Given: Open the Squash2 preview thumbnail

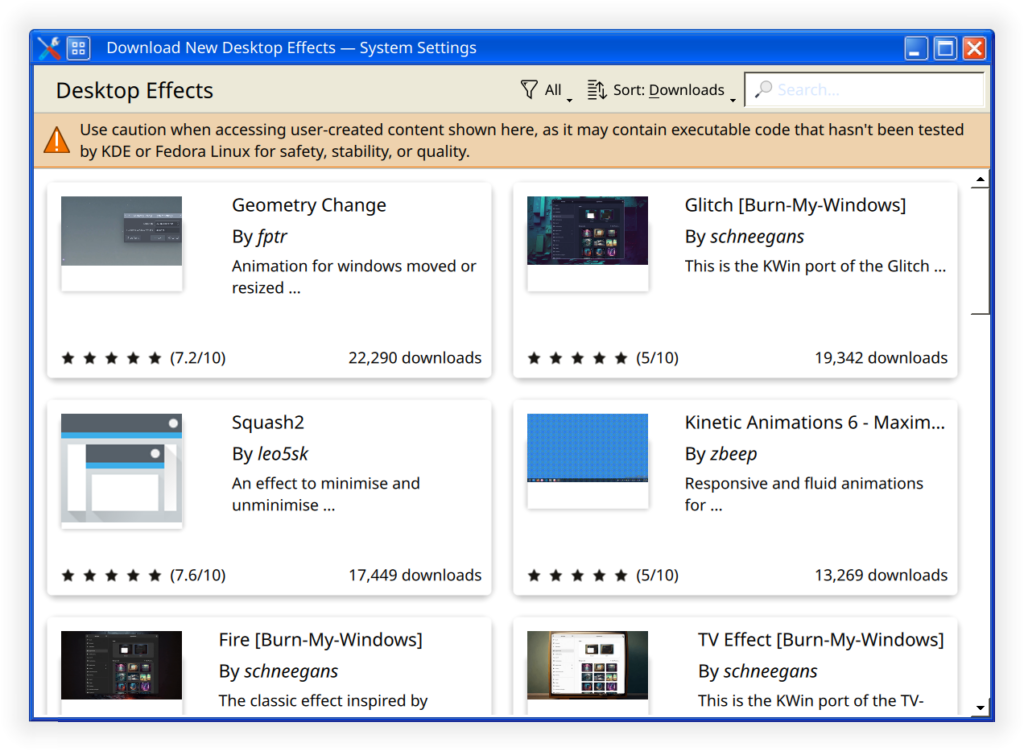Looking at the screenshot, I should (121, 470).
